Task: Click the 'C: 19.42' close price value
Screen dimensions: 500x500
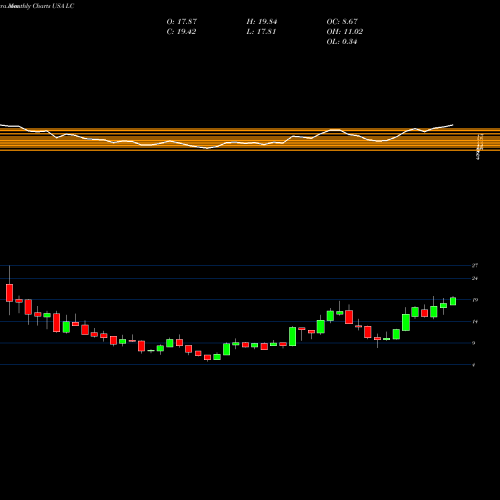Action: coord(181,32)
